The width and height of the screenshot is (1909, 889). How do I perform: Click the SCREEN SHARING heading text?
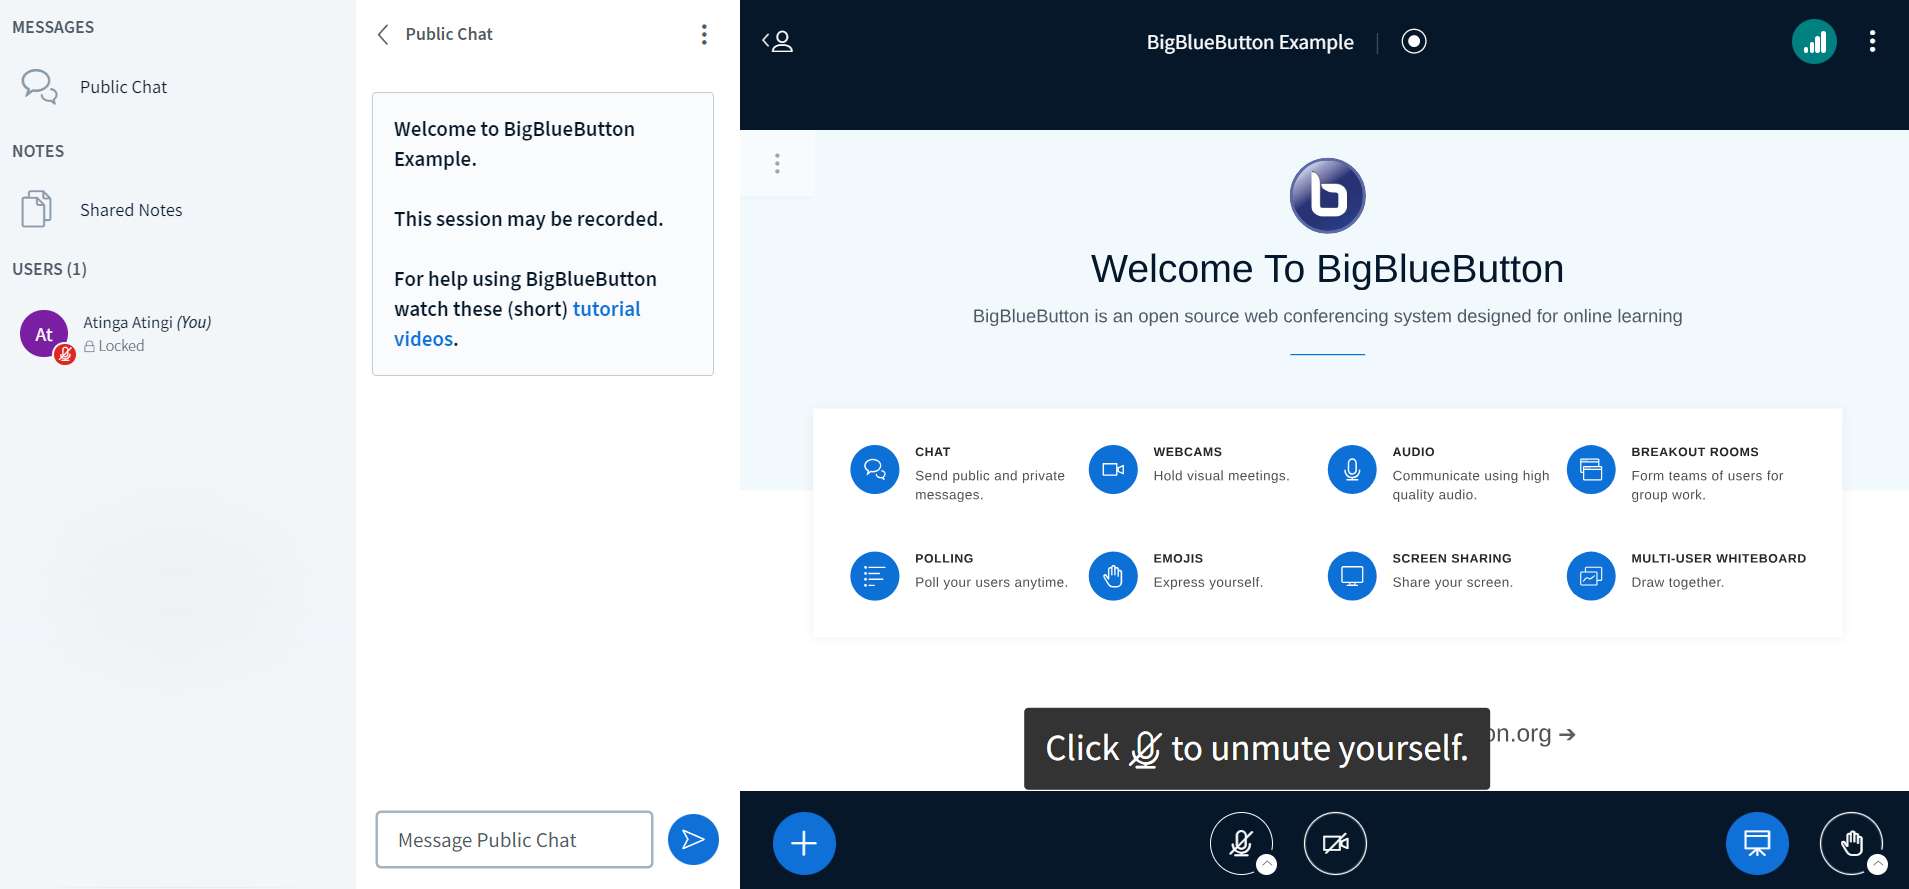tap(1451, 559)
